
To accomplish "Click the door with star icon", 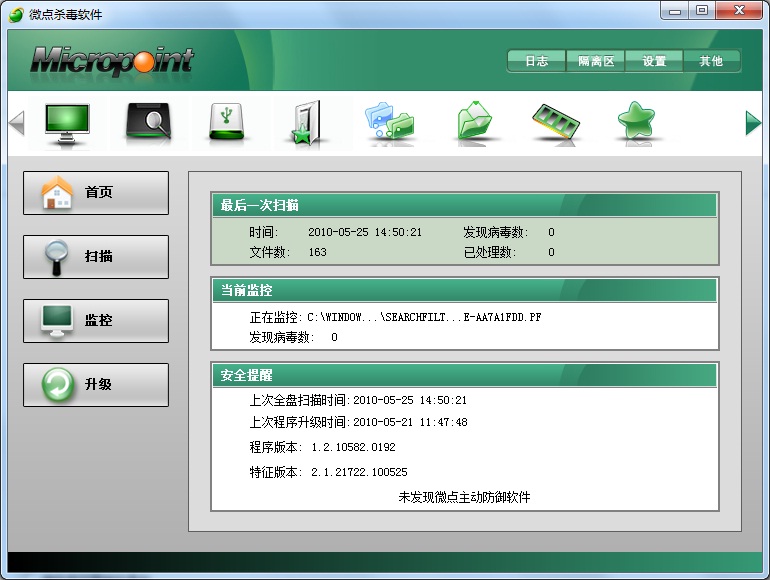I will click(x=307, y=122).
